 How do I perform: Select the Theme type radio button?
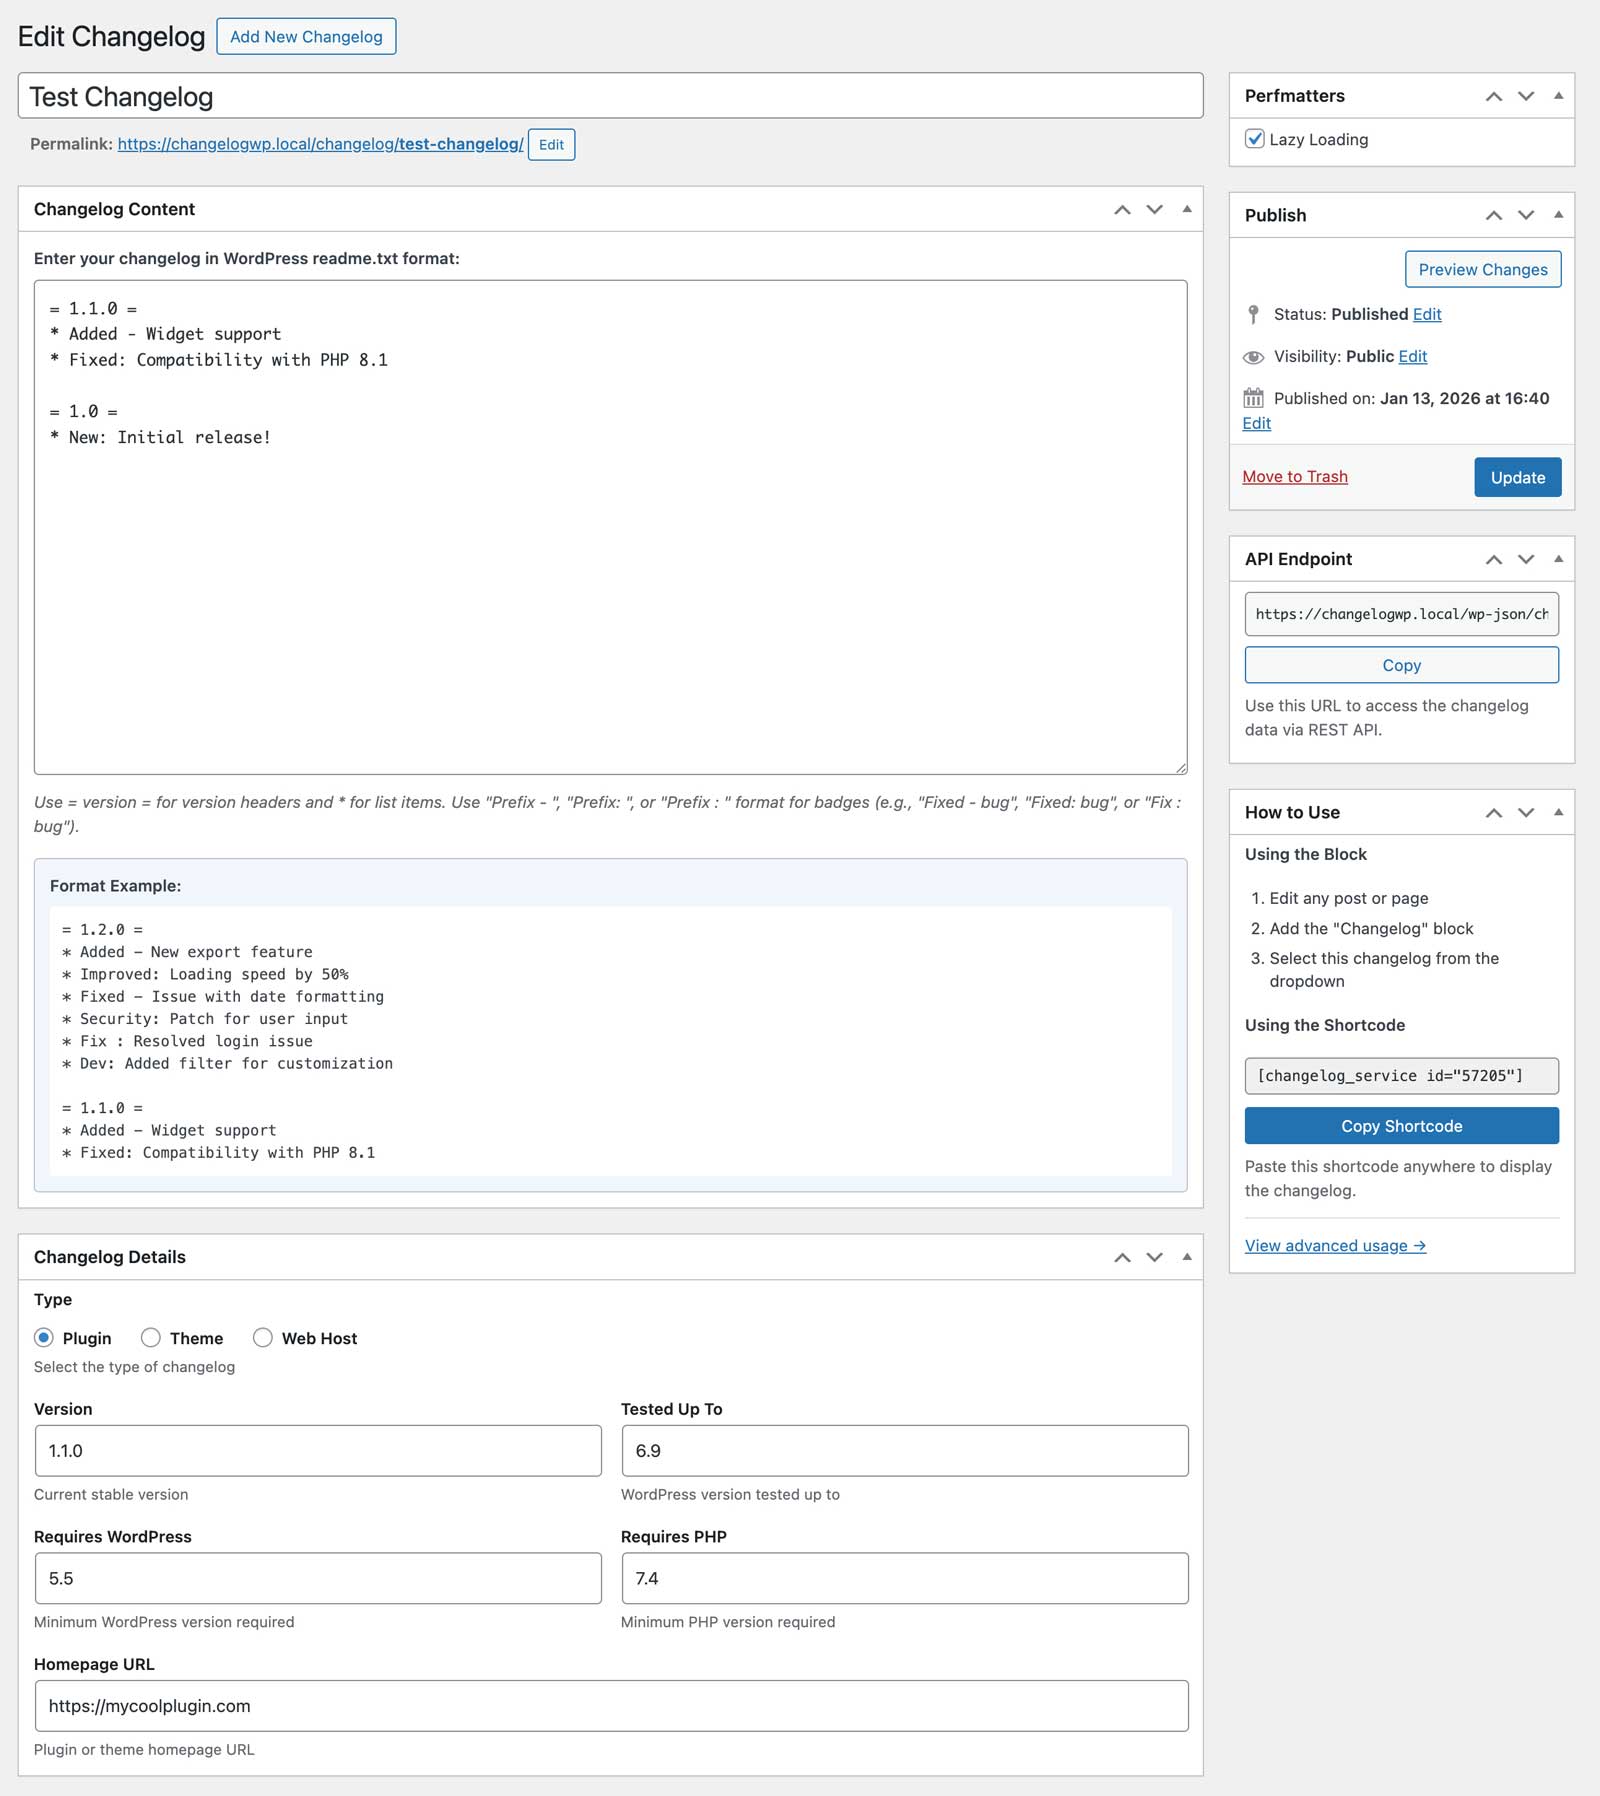pos(151,1338)
